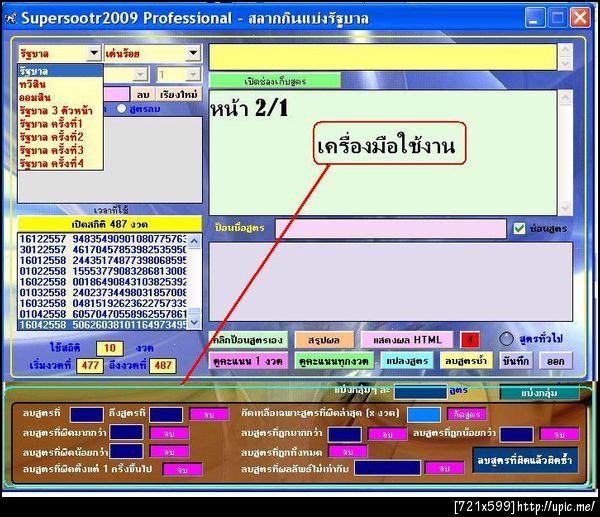Choose highlighted รัฐบาล in the dropdown list
The width and height of the screenshot is (600, 517).
pyautogui.click(x=60, y=71)
